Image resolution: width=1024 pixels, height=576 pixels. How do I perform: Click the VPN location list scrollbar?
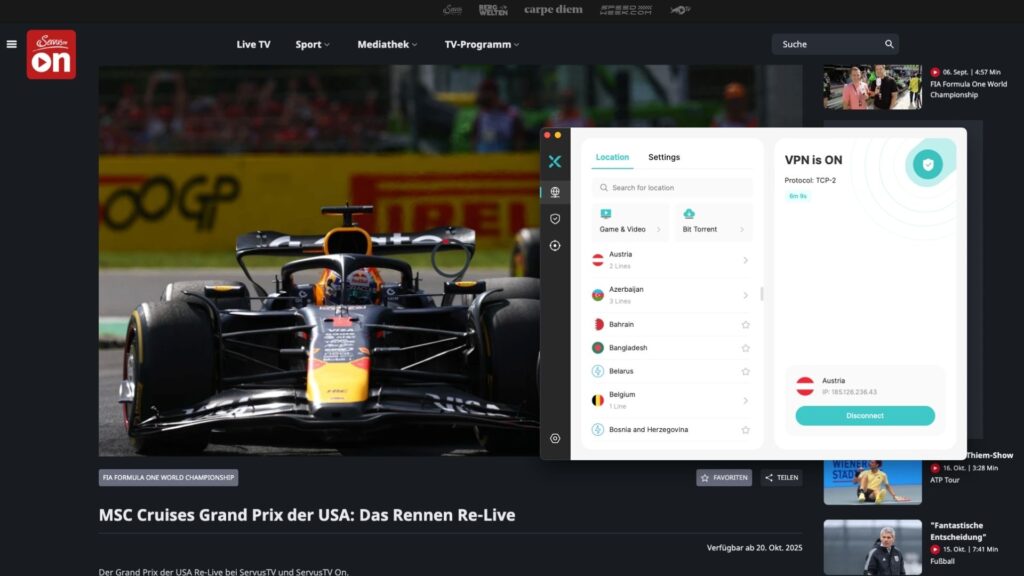pos(761,294)
